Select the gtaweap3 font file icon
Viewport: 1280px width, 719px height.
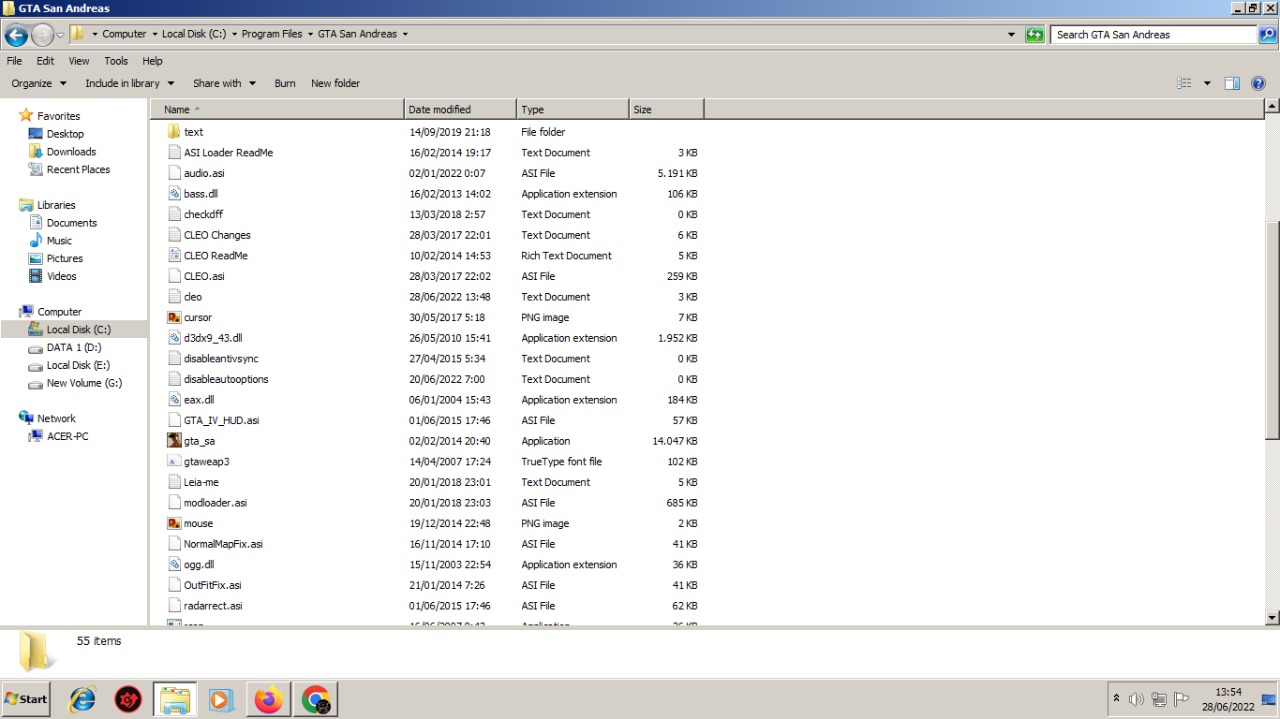(x=174, y=461)
